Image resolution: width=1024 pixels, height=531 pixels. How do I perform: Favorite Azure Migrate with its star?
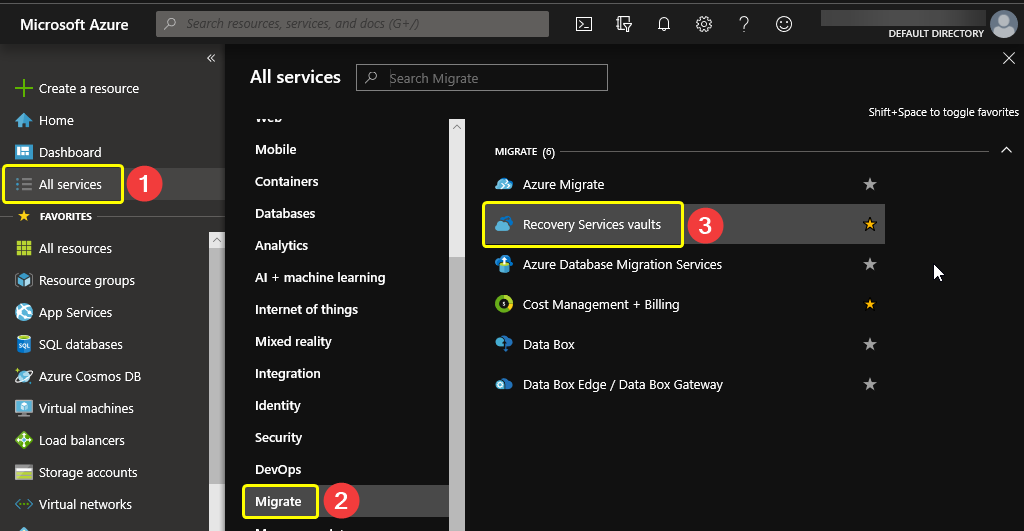tap(870, 184)
